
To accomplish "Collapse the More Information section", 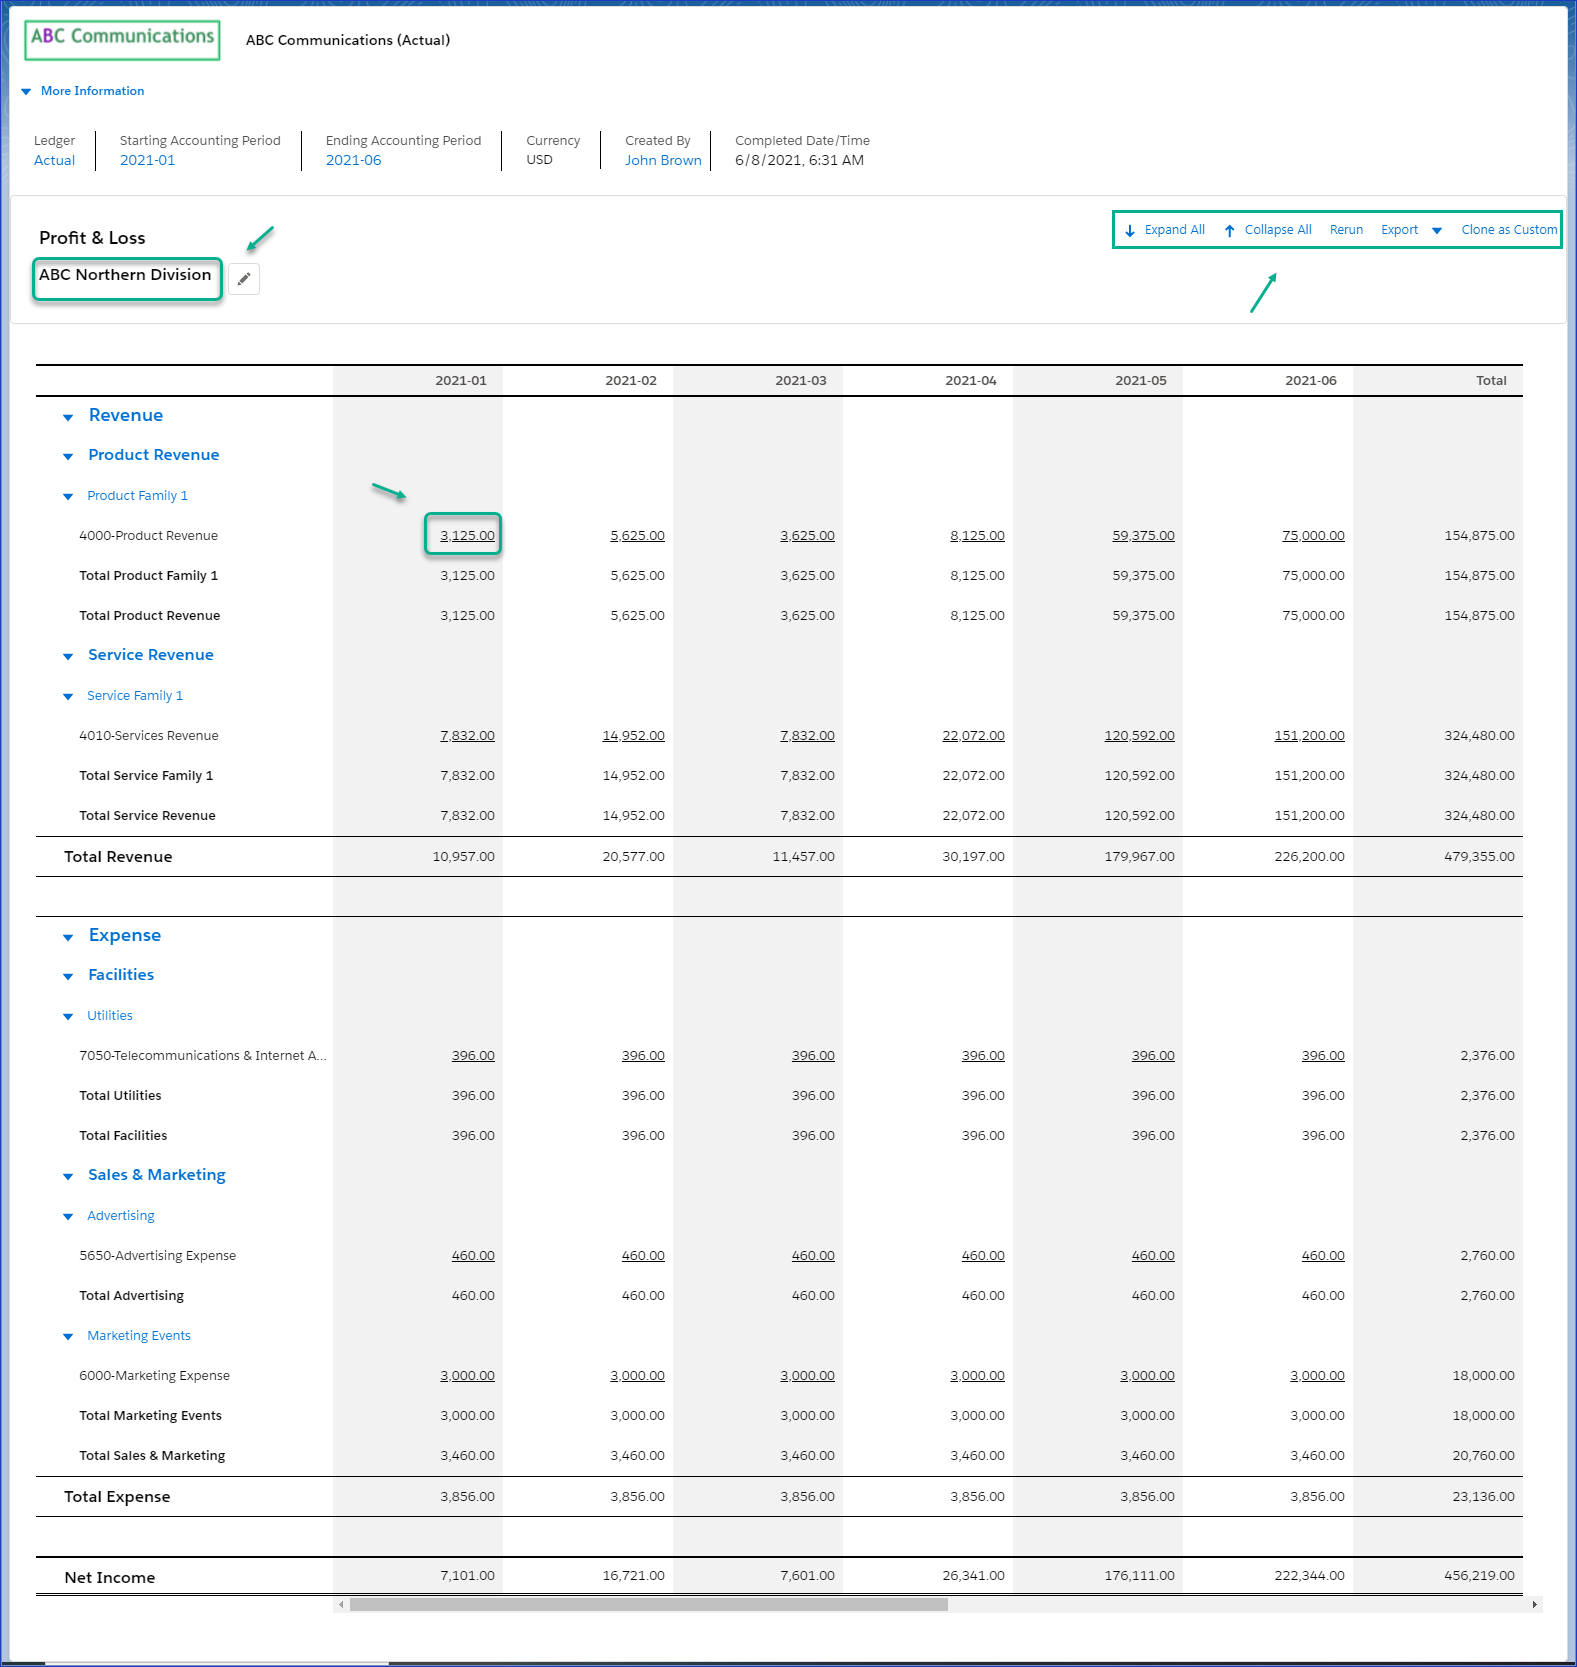I will point(26,91).
